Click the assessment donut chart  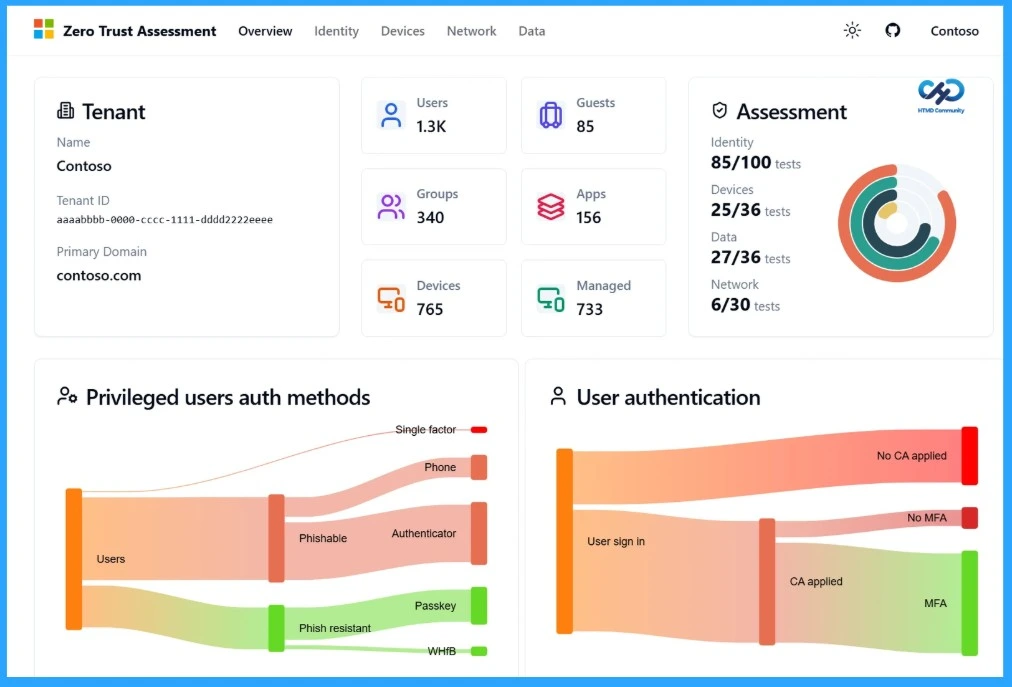coord(897,223)
